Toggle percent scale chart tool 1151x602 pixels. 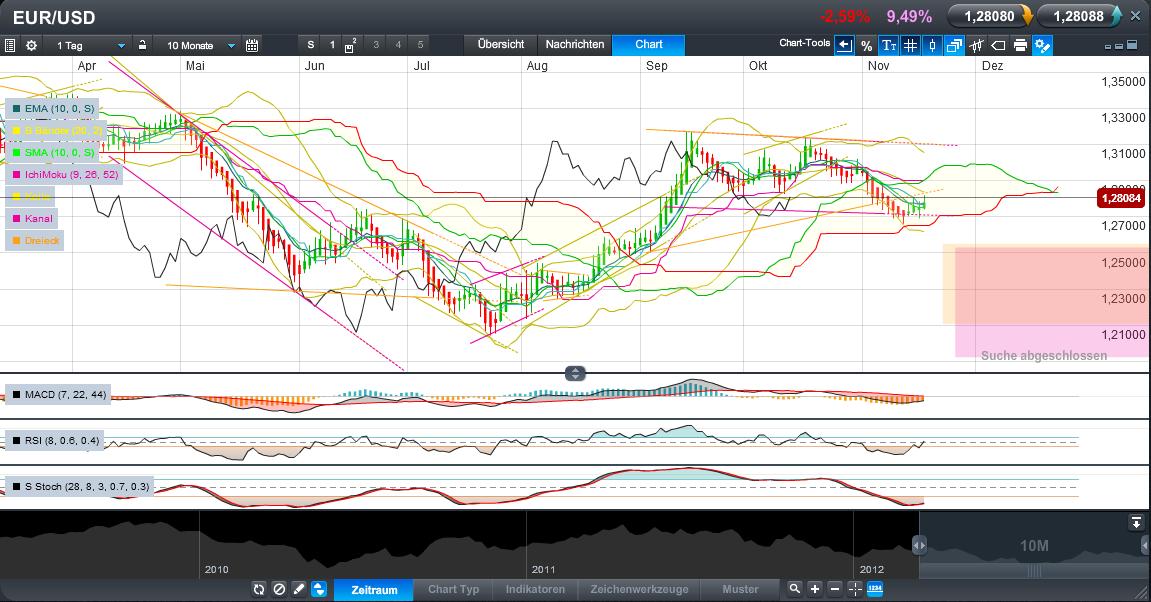tap(866, 46)
